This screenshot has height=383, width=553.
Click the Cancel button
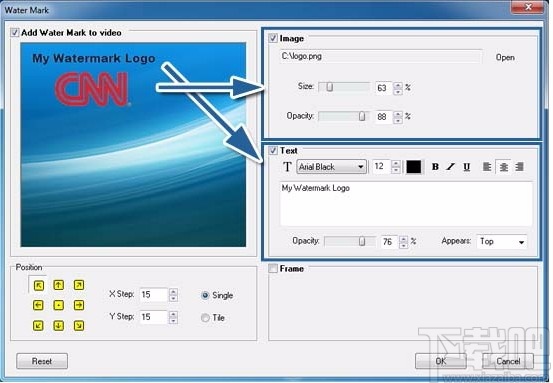(508, 361)
